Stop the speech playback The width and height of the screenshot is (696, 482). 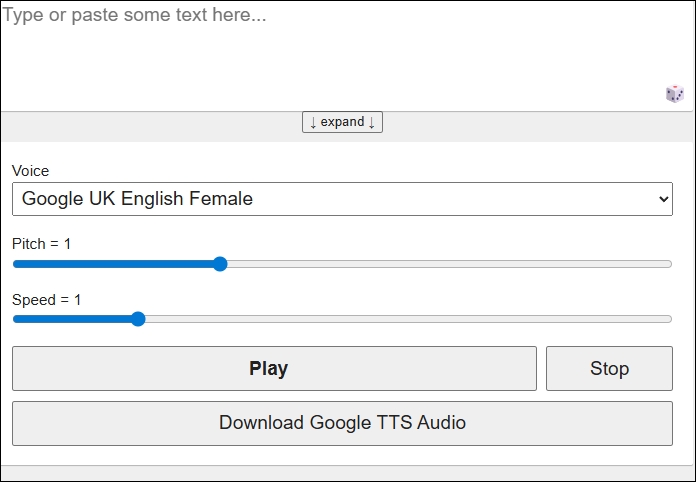(609, 368)
